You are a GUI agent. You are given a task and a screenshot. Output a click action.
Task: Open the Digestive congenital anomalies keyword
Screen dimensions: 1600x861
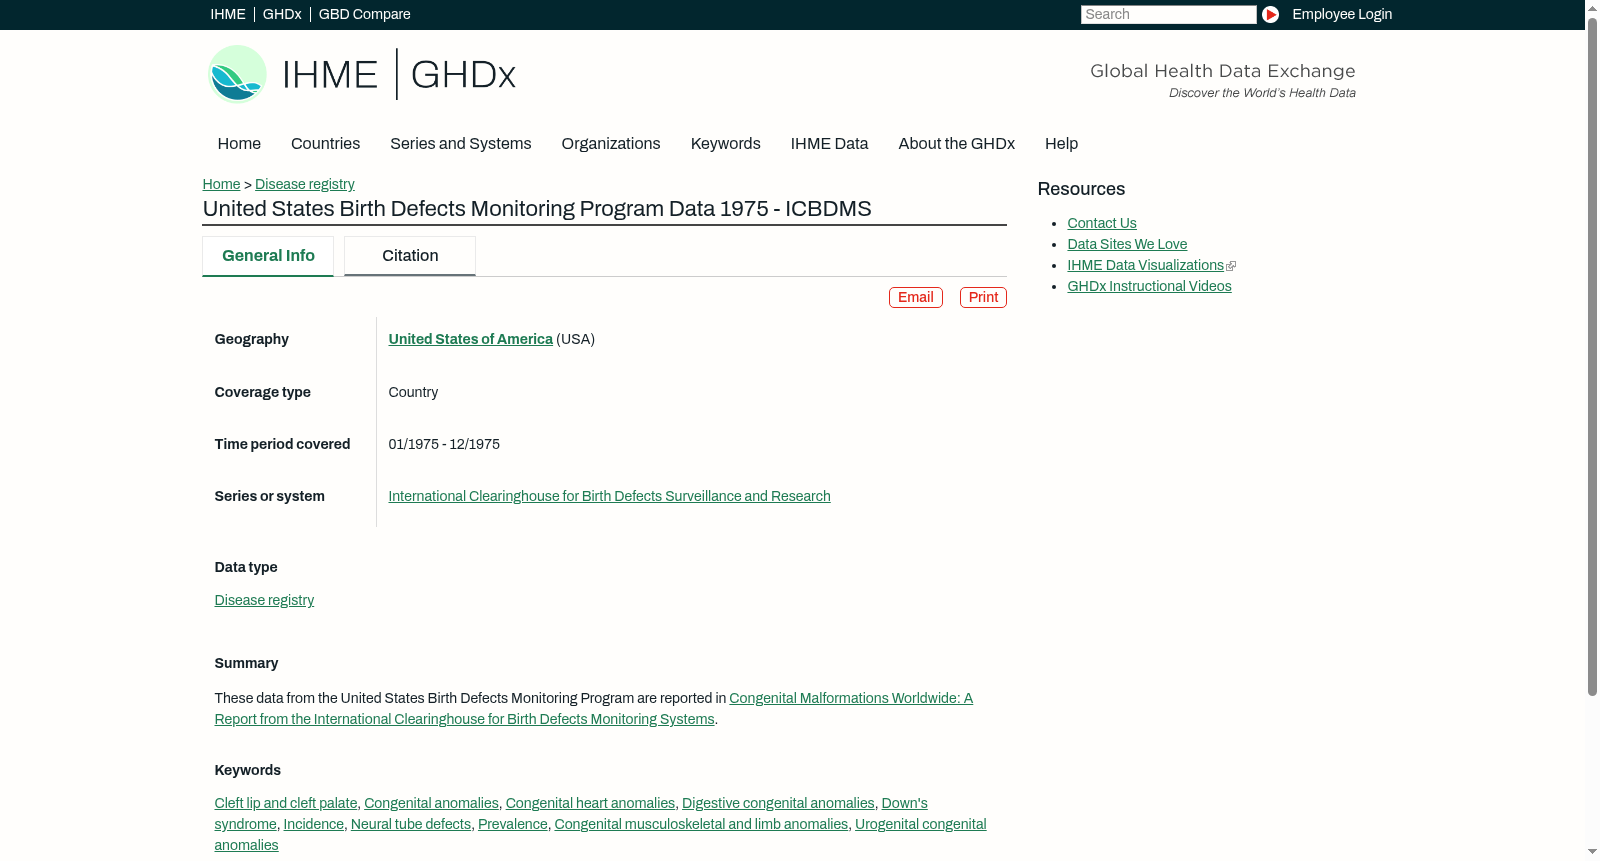click(x=778, y=803)
